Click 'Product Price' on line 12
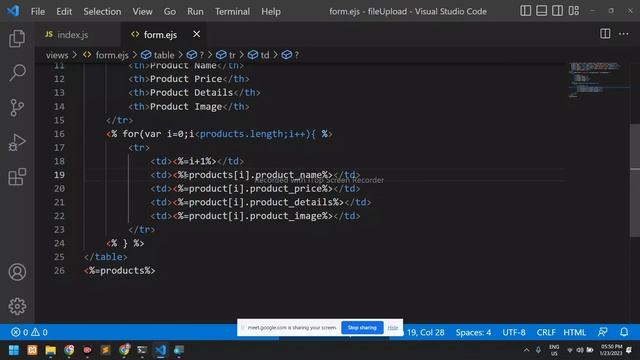640x360 pixels. pos(186,79)
